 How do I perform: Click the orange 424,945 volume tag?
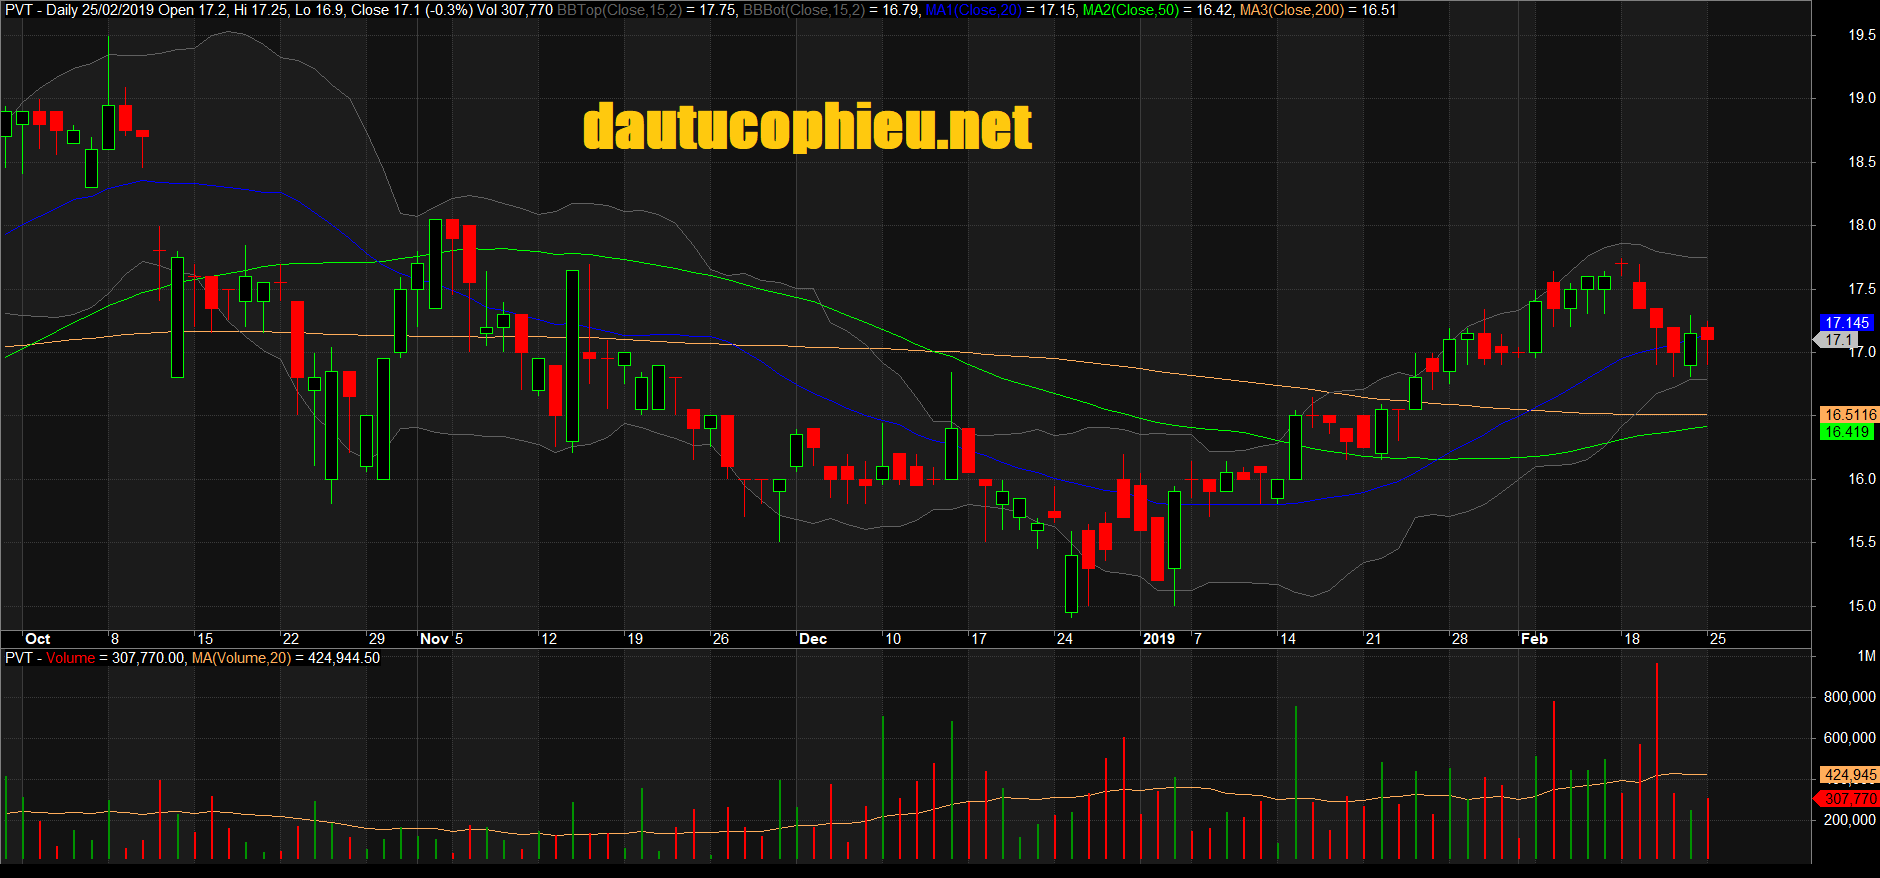click(1850, 775)
